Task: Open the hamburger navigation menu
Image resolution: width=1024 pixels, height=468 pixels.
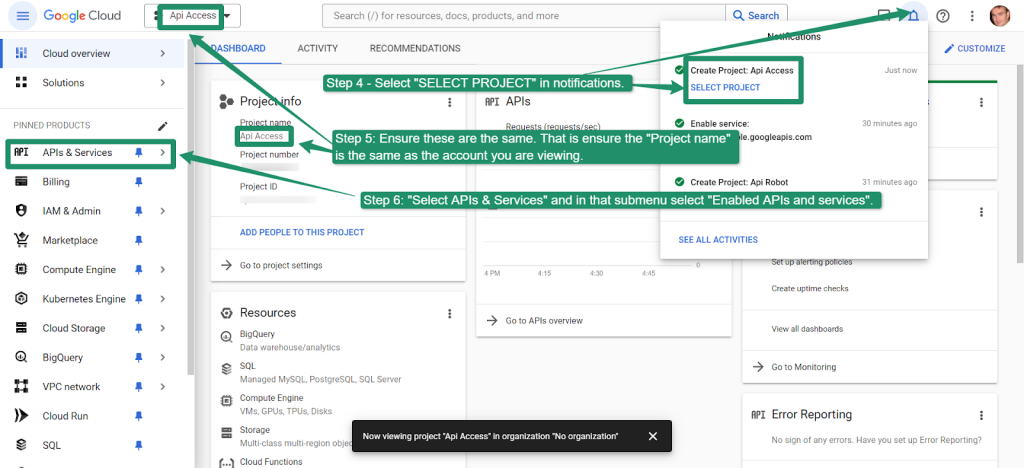Action: (x=22, y=16)
